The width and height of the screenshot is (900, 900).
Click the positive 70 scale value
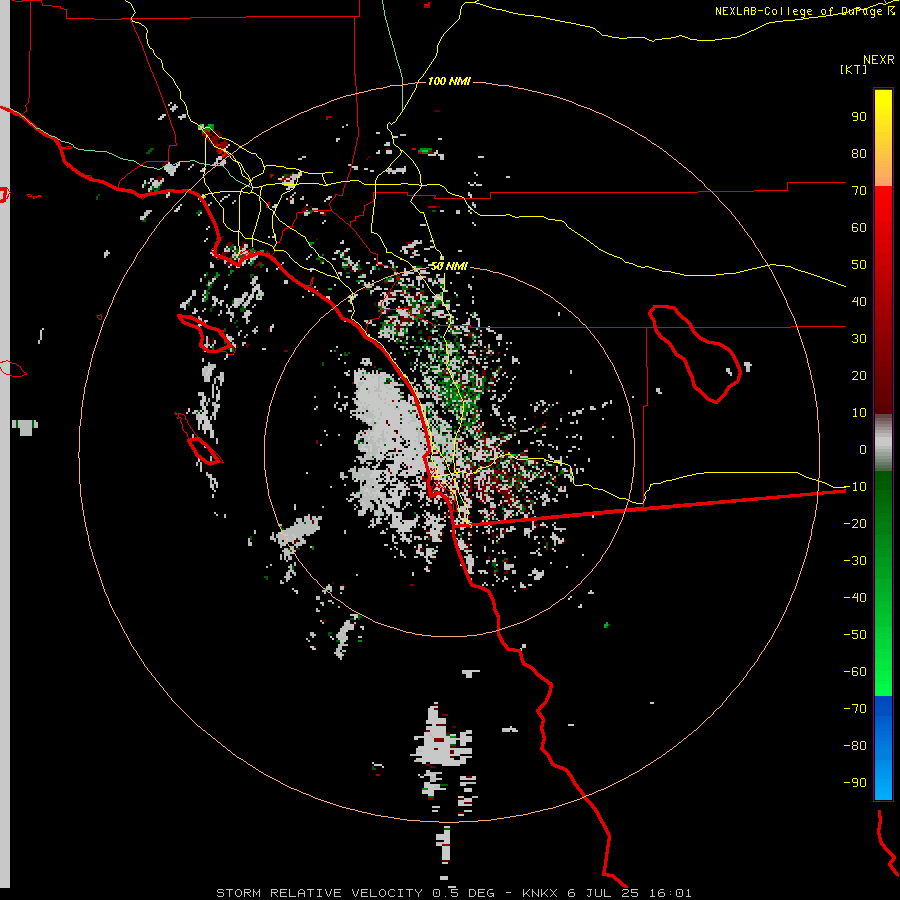tap(859, 191)
